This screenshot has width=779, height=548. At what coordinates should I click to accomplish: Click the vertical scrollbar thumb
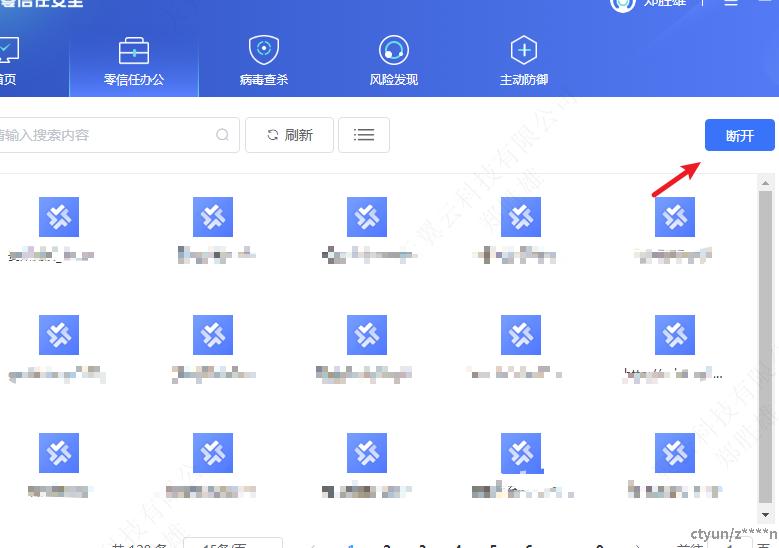pyautogui.click(x=765, y=347)
